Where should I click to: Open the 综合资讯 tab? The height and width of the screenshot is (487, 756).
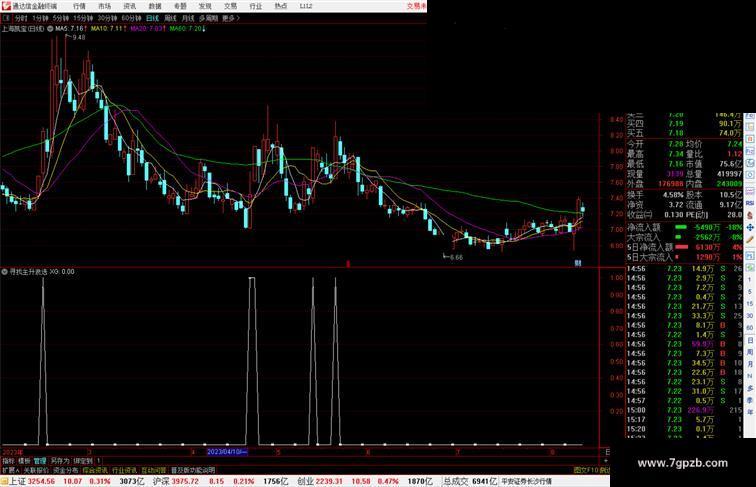(95, 470)
